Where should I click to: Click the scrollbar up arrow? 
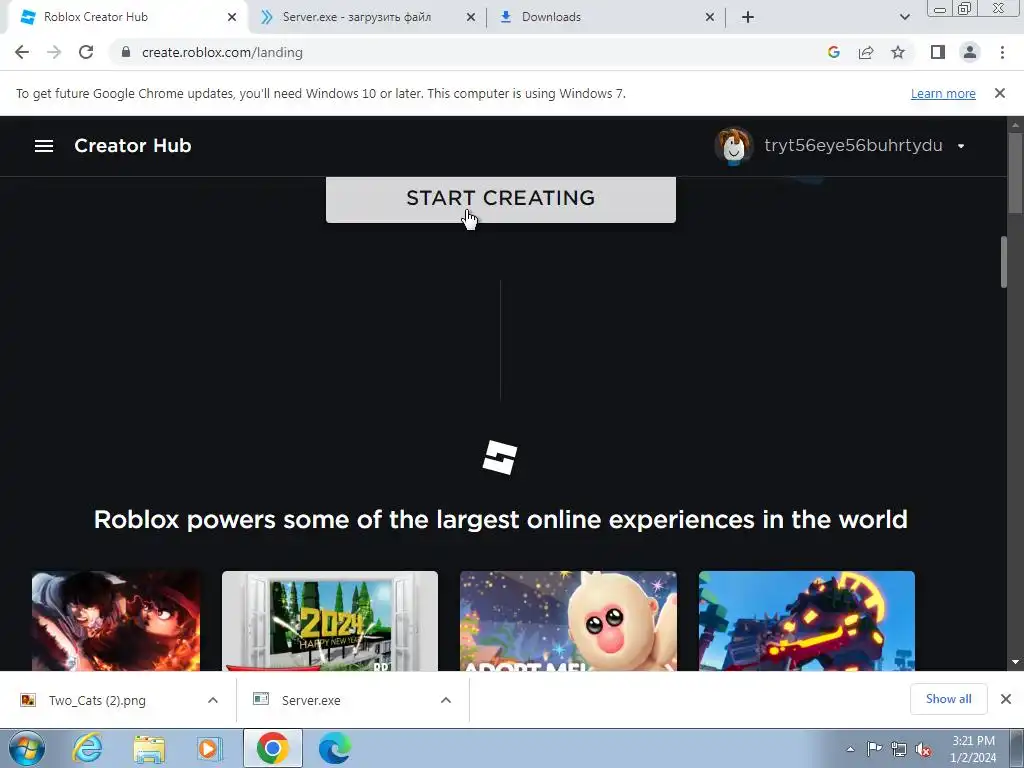tap(1016, 124)
